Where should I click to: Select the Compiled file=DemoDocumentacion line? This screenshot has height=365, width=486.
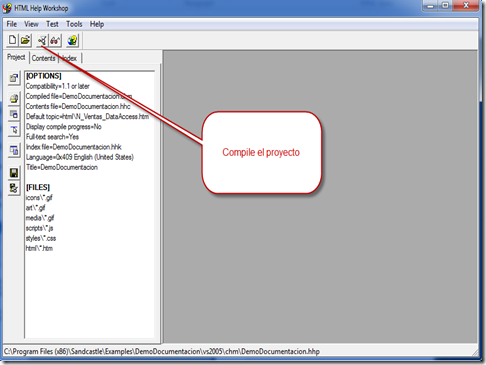pos(79,96)
